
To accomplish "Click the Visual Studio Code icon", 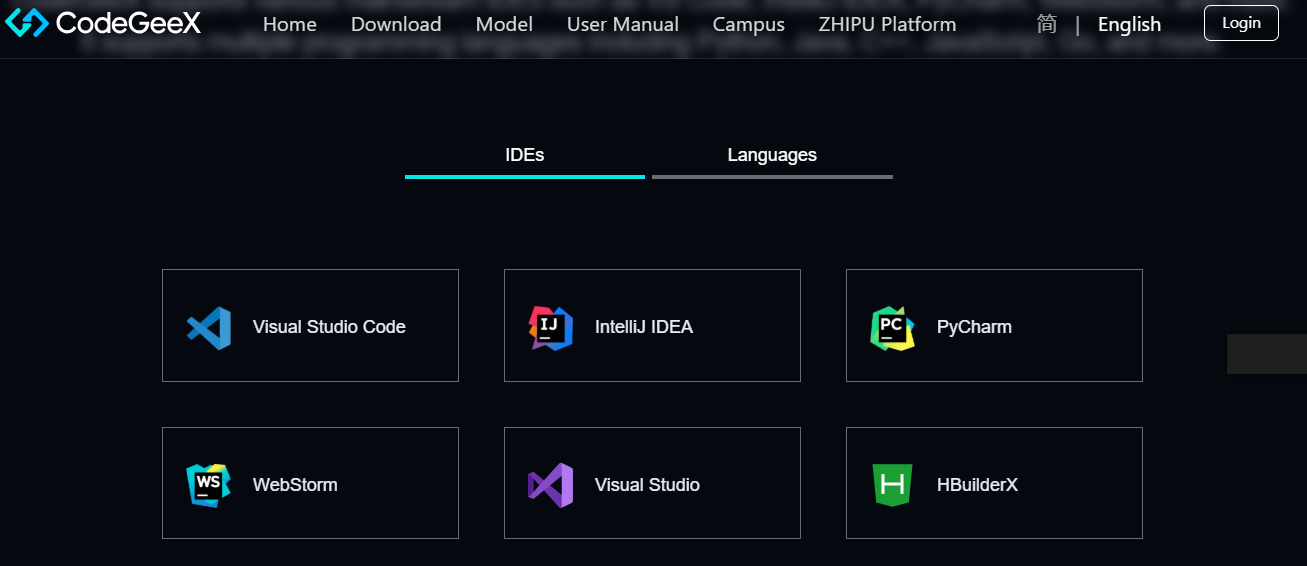I will [209, 328].
